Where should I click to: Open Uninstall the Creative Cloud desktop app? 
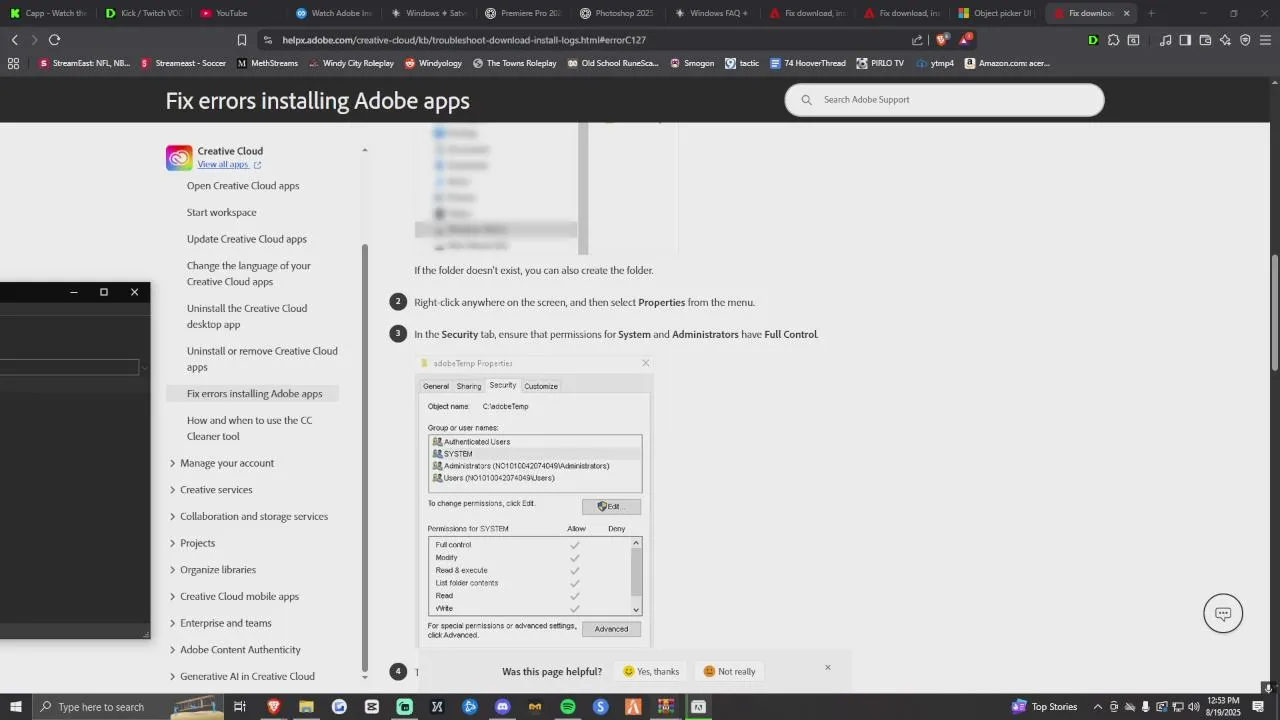247,316
